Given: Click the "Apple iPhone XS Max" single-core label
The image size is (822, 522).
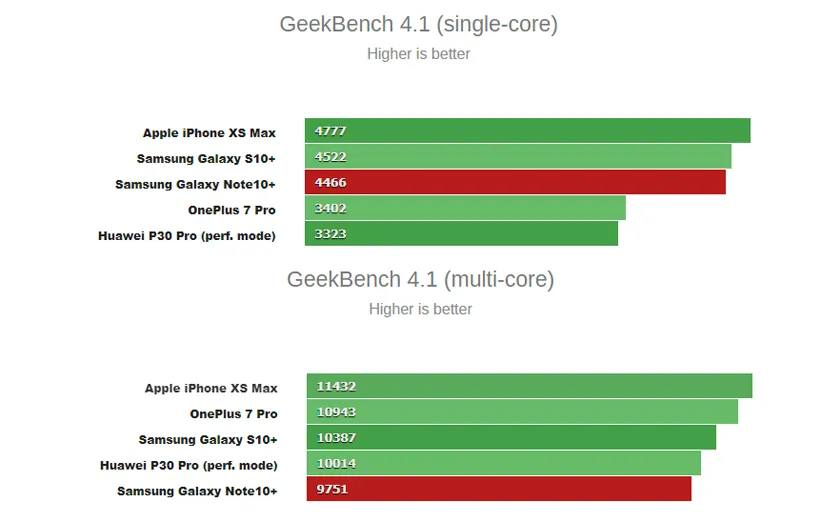Looking at the screenshot, I should pyautogui.click(x=209, y=132).
